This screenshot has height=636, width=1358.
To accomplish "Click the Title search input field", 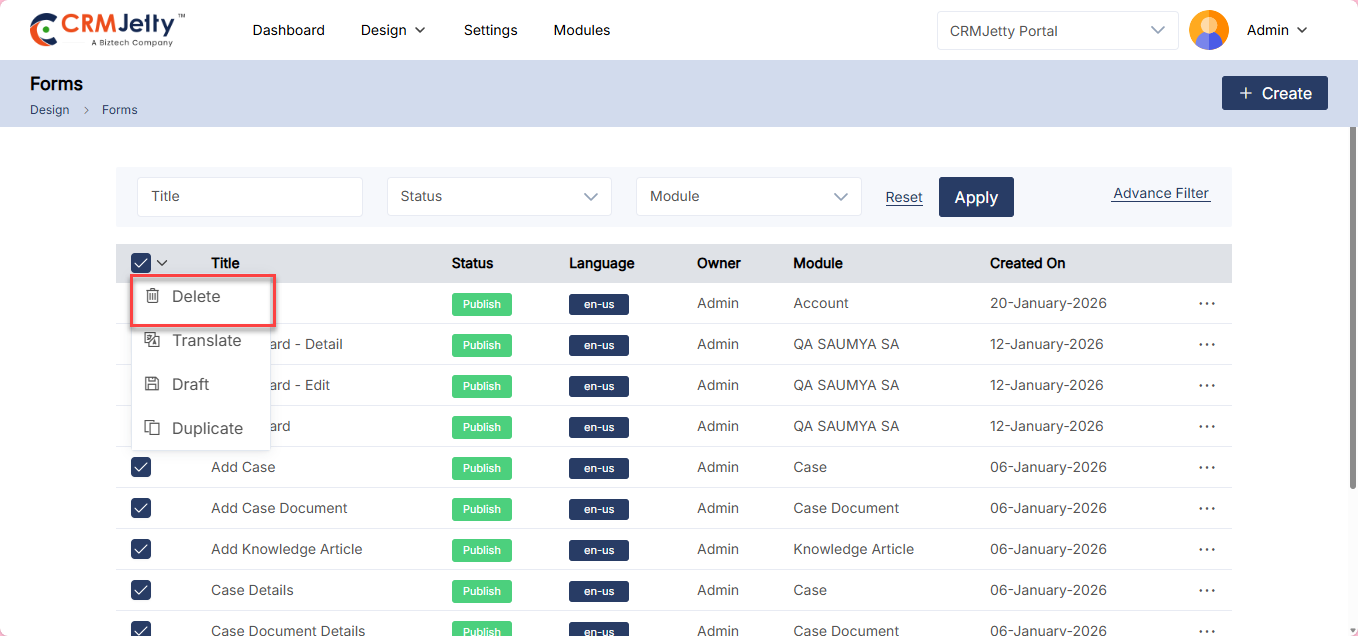I will pos(249,197).
